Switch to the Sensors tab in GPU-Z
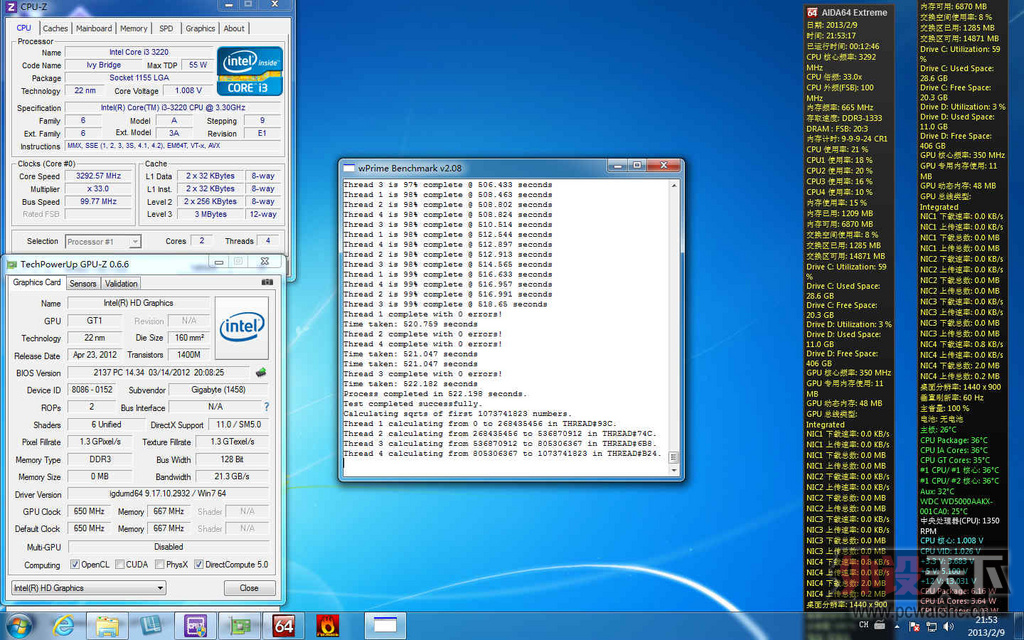 [x=83, y=283]
